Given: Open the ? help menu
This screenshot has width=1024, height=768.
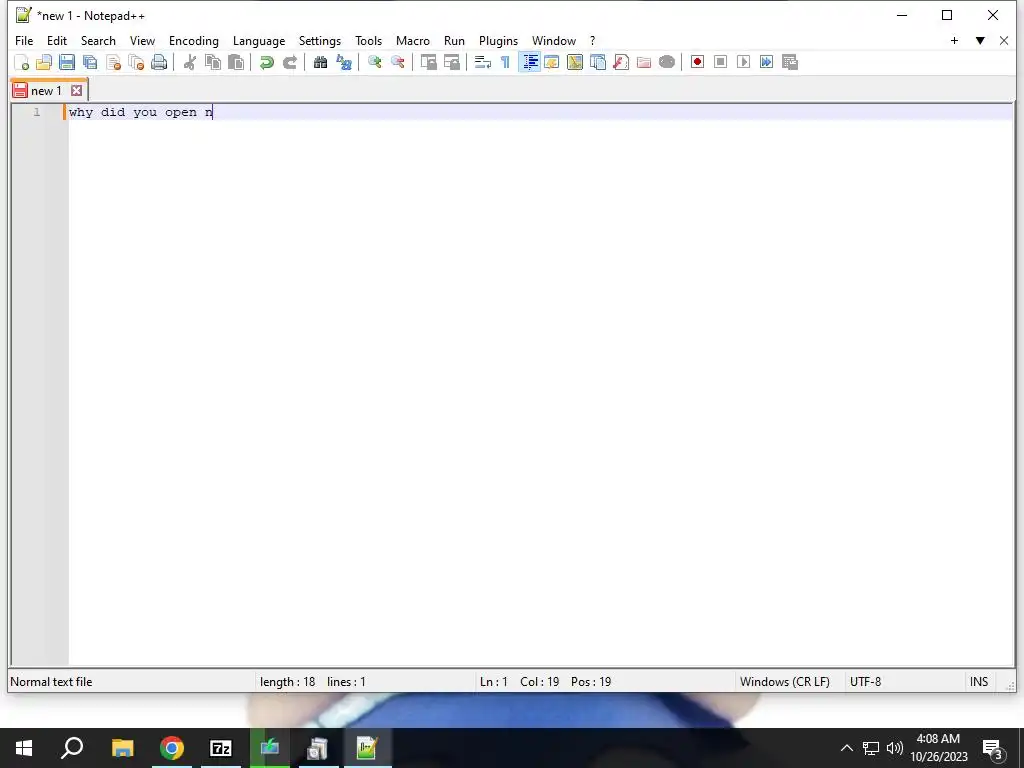Looking at the screenshot, I should click(592, 40).
